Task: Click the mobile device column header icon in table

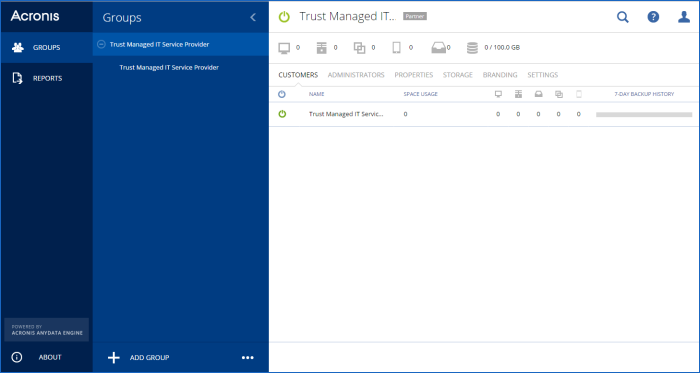Action: tap(579, 94)
